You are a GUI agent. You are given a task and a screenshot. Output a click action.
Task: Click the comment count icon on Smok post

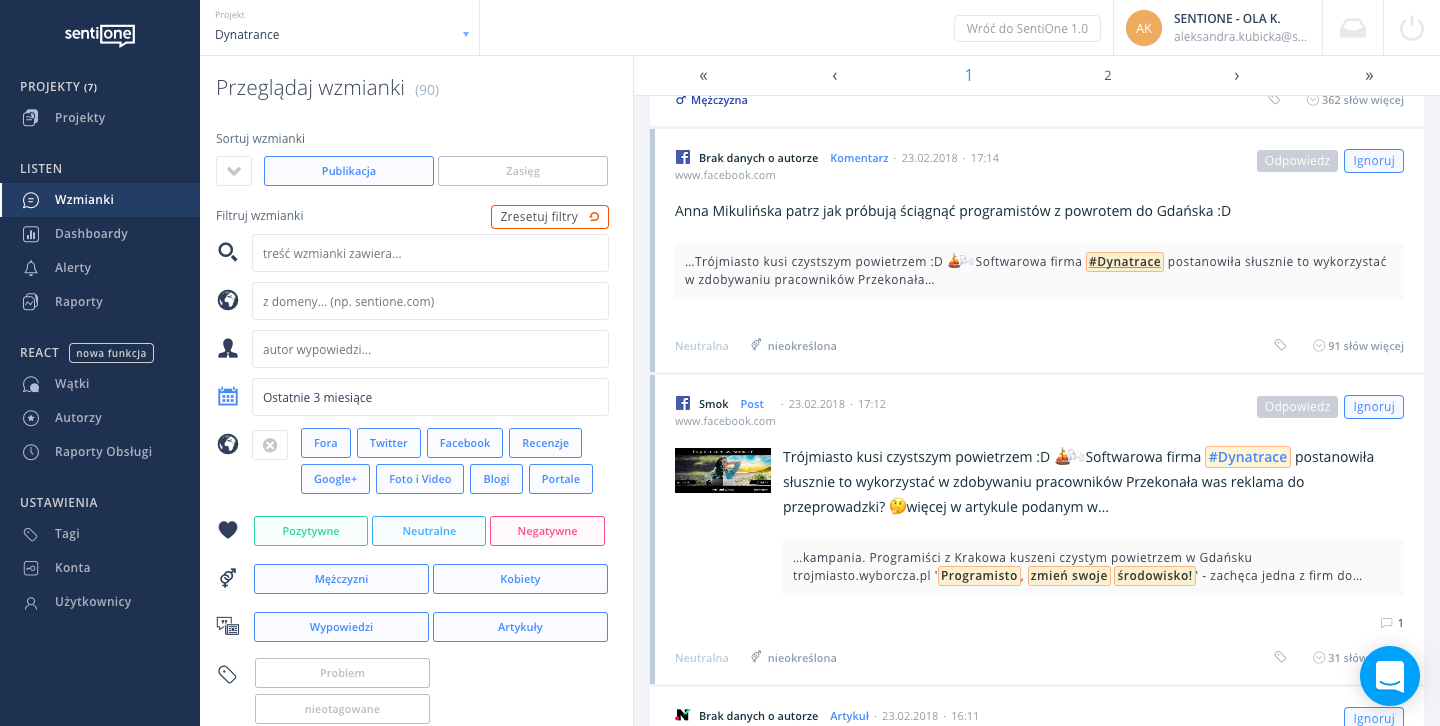coord(1386,623)
